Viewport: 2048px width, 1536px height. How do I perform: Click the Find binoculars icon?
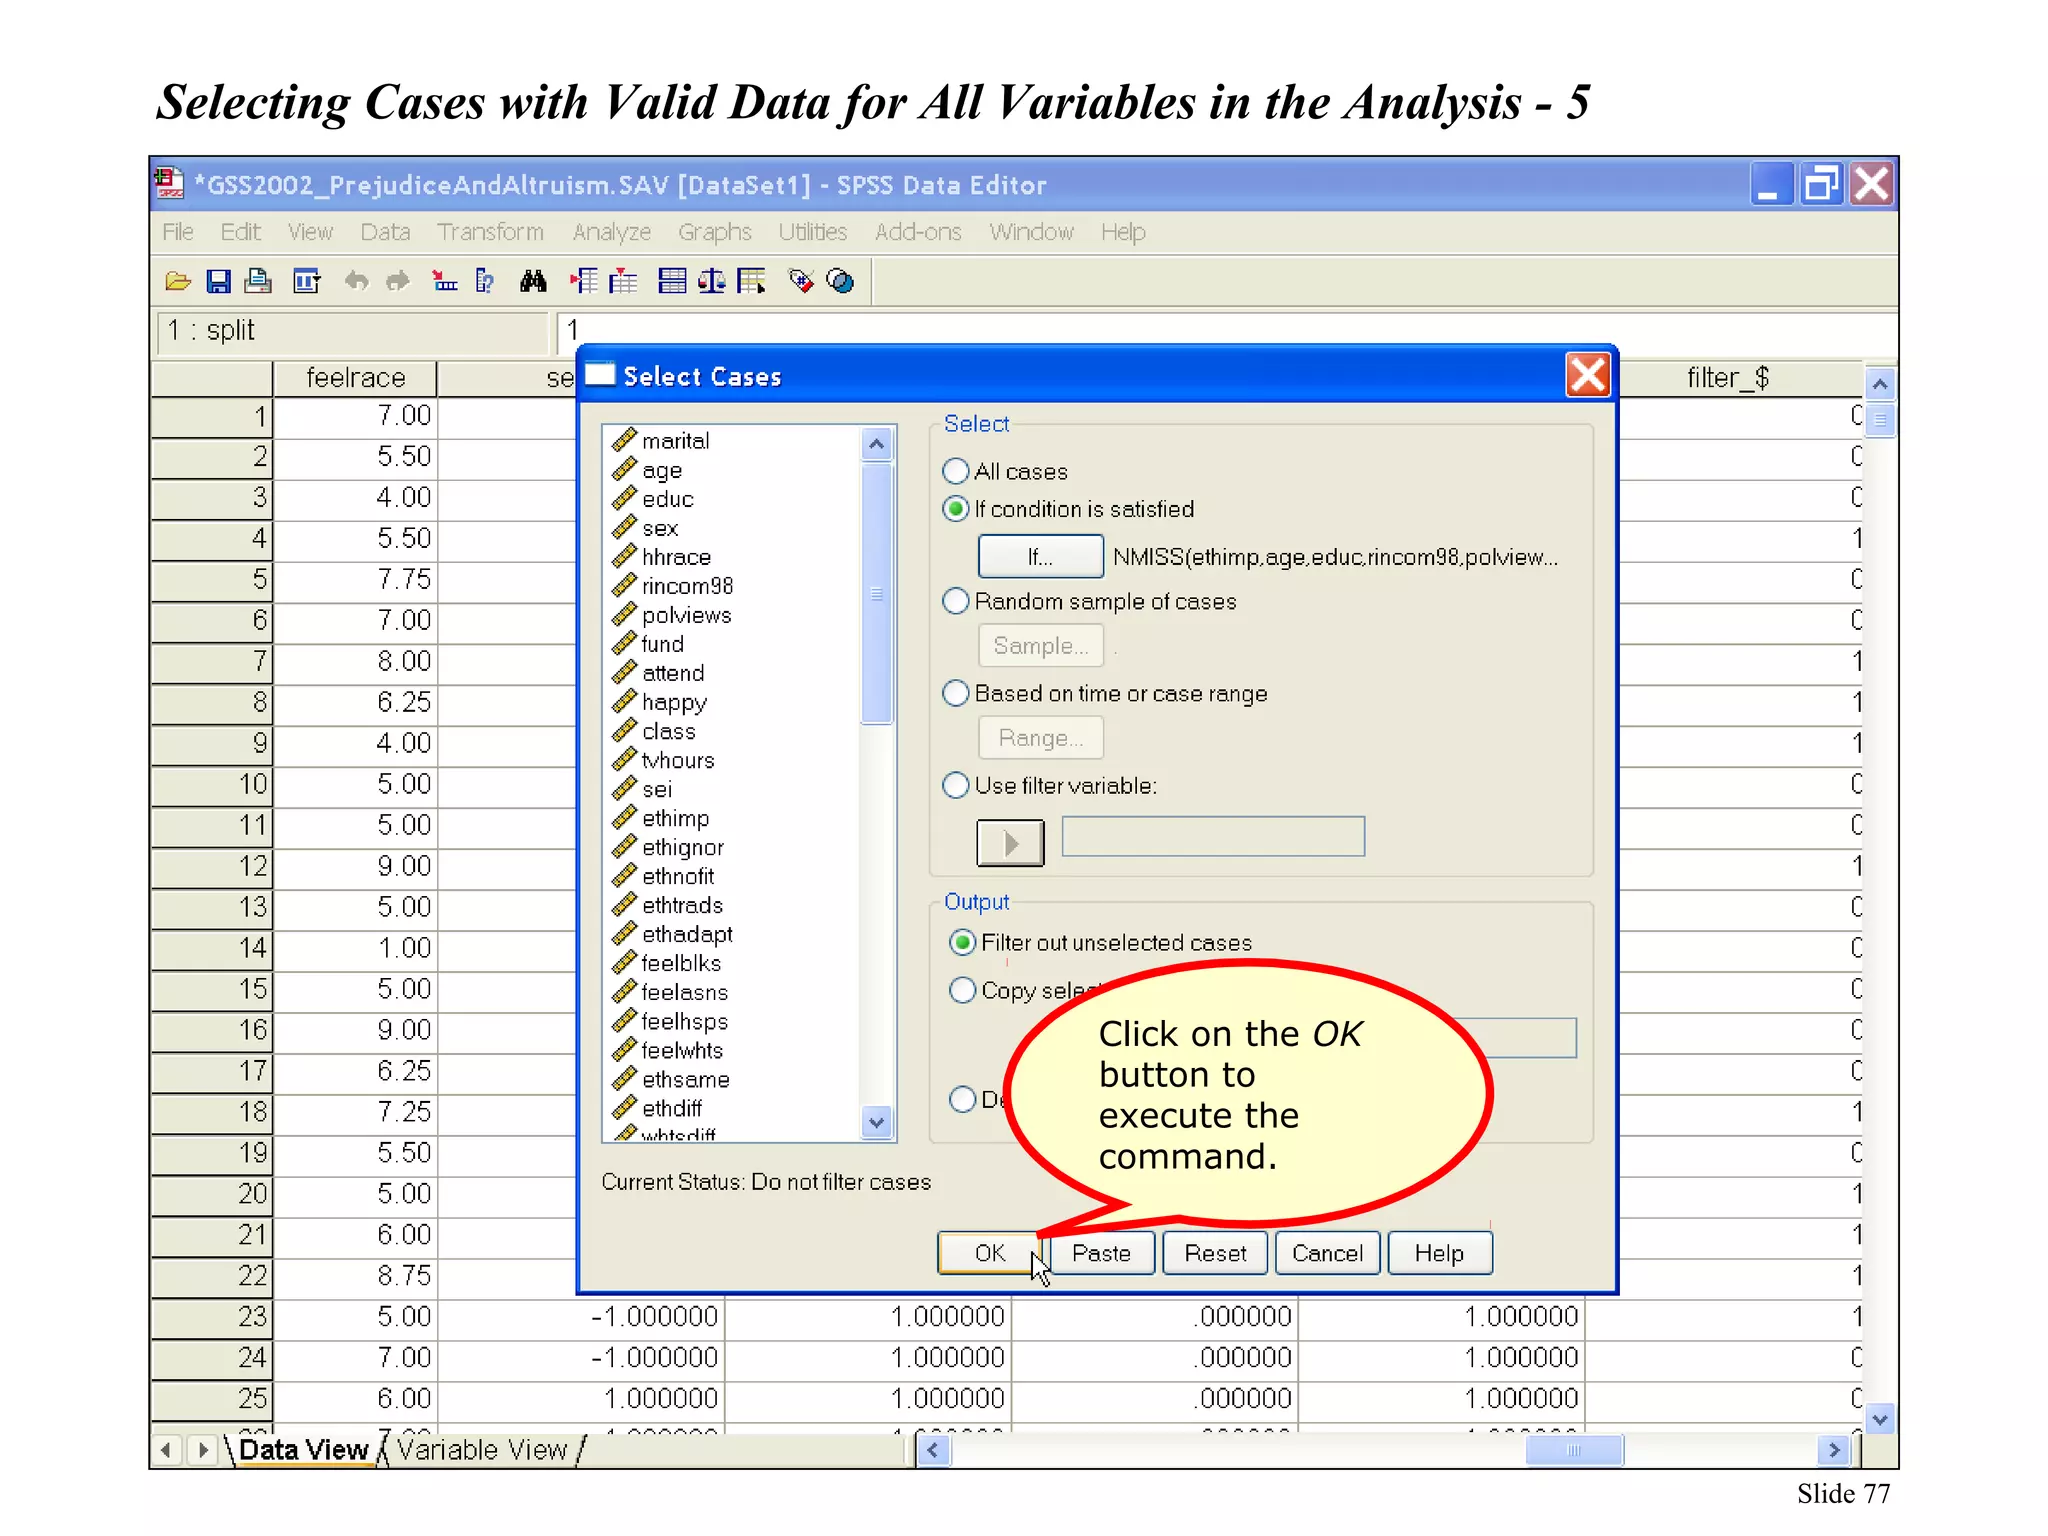533,282
